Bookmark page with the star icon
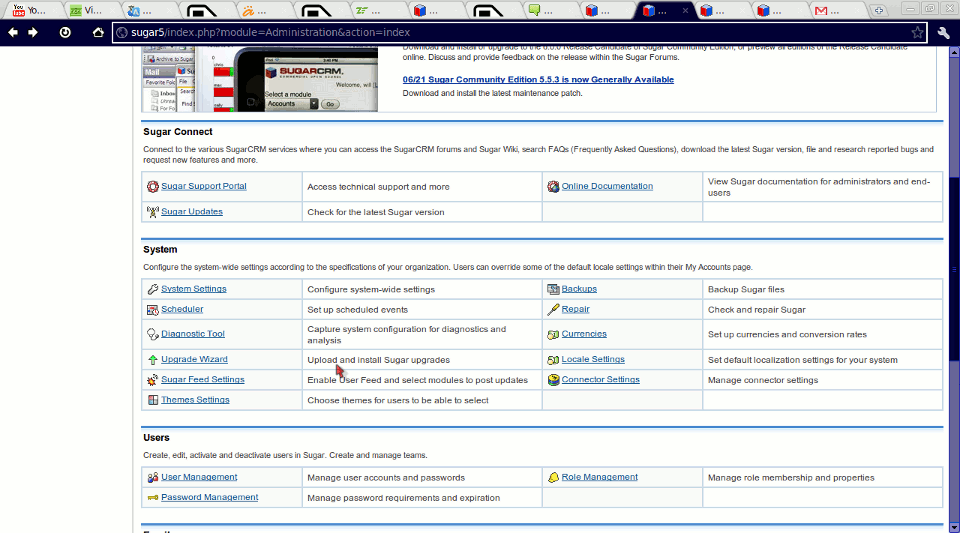 [917, 32]
